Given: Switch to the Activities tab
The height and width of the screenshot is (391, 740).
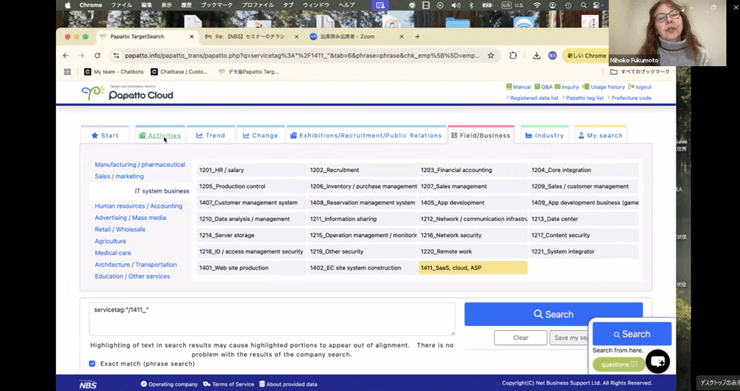Looking at the screenshot, I should click(160, 136).
